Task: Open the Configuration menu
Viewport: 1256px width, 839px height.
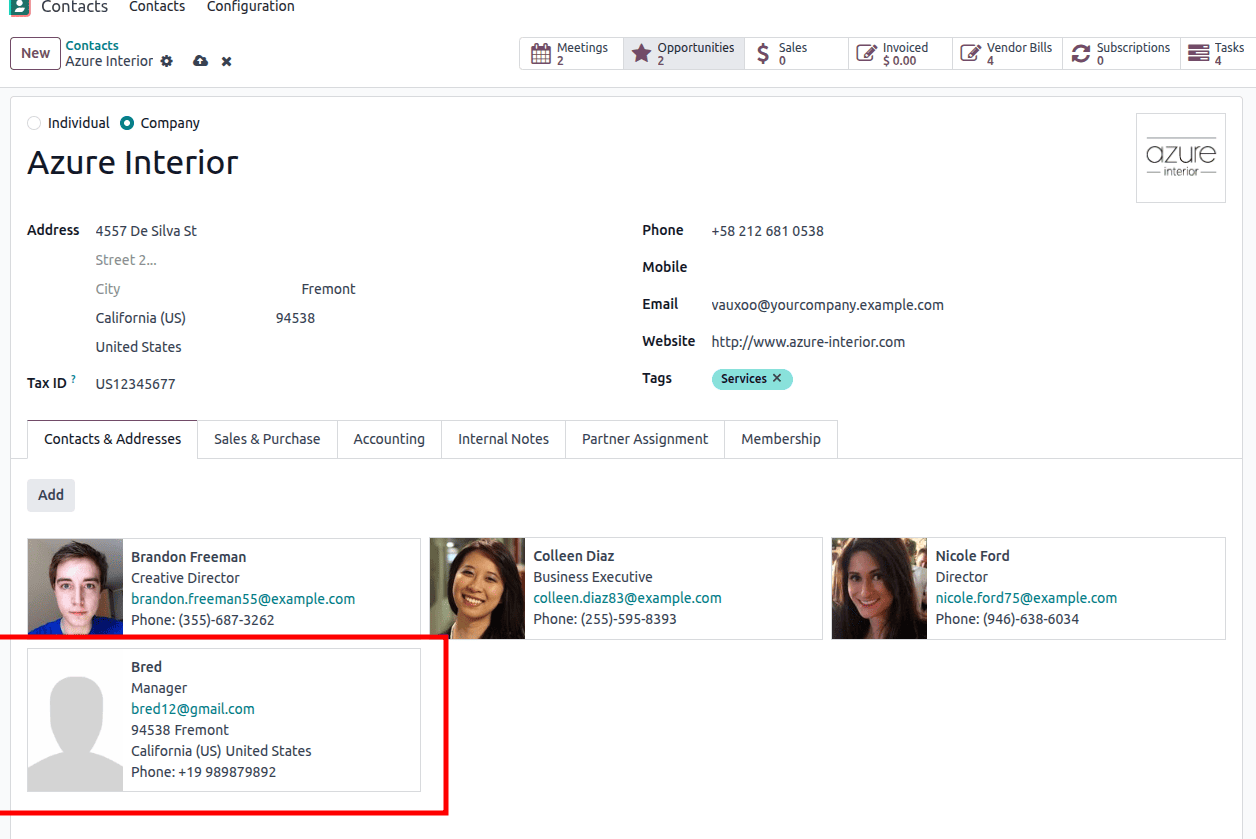Action: click(x=250, y=8)
